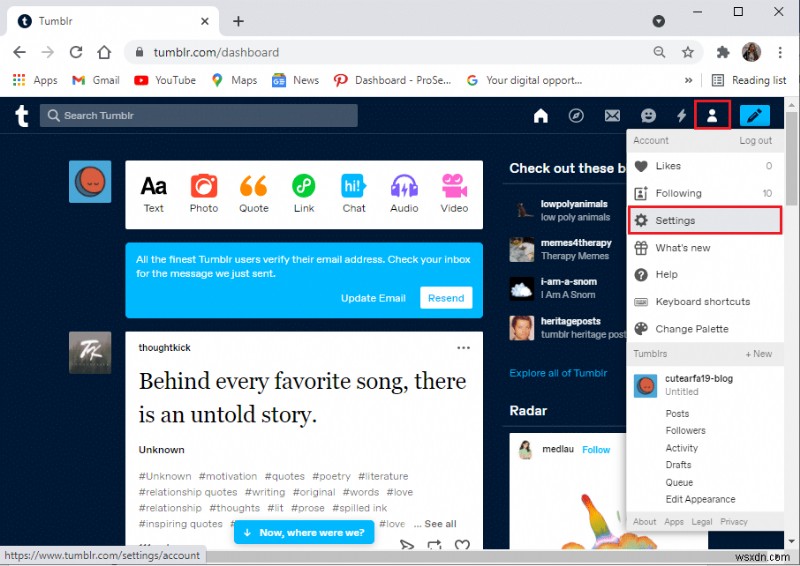
Task: Click the address bar URL
Action: [216, 52]
